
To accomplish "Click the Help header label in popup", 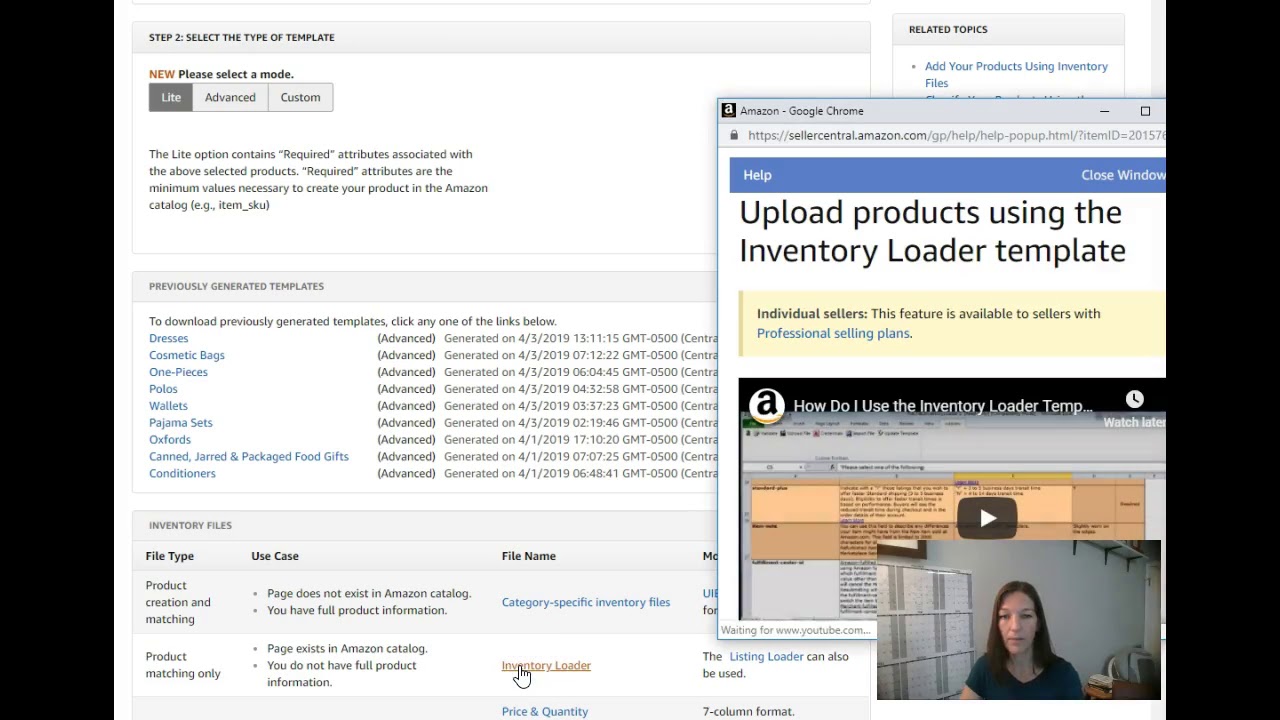I will pos(757,175).
